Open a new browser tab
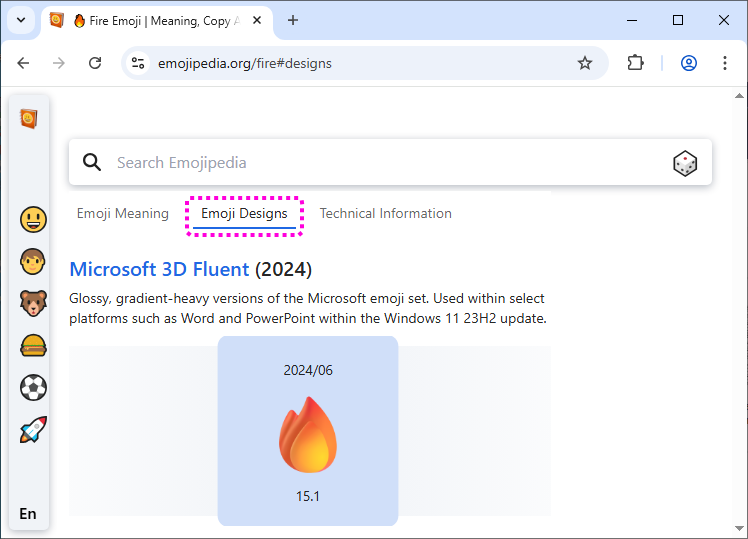Viewport: 748px width, 539px height. point(293,21)
